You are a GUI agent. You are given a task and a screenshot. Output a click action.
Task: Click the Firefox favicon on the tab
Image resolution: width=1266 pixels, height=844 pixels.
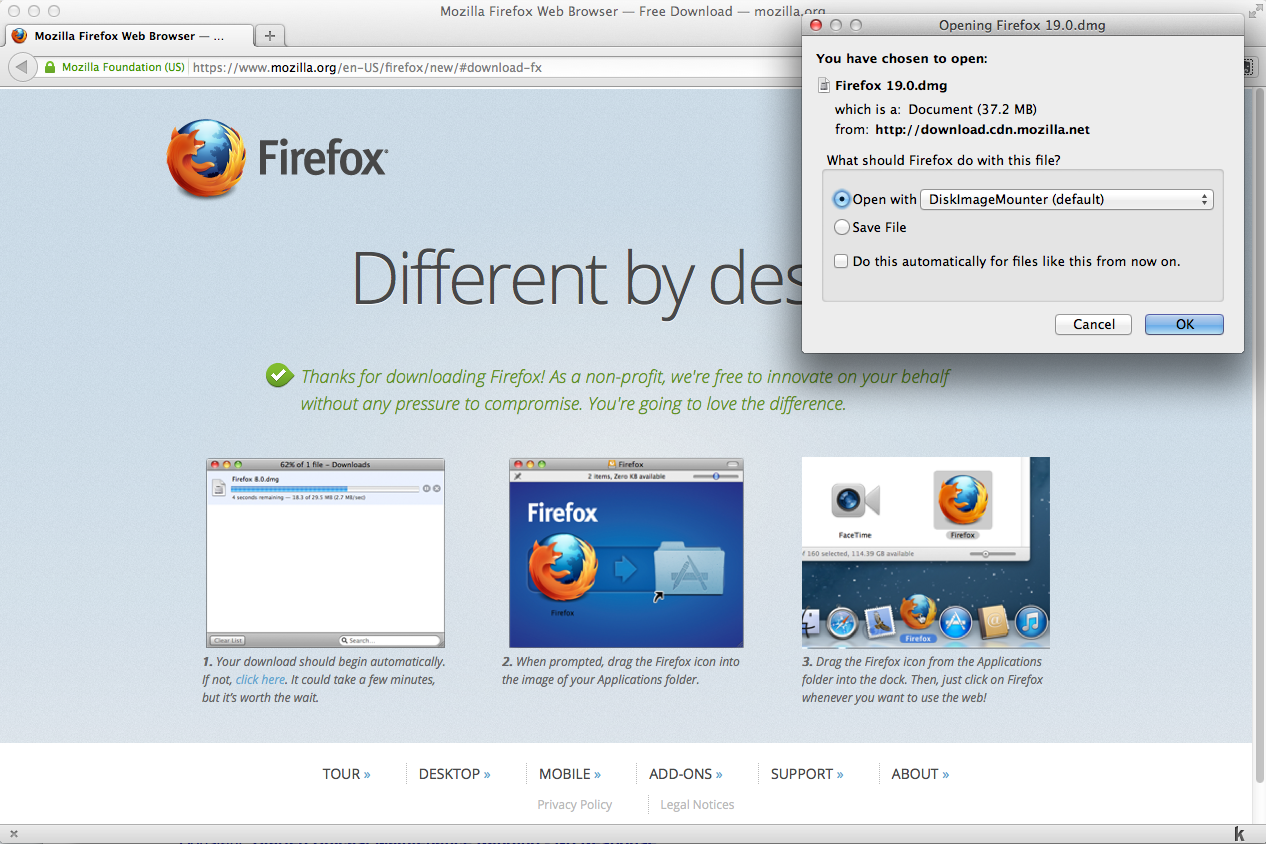tap(19, 36)
